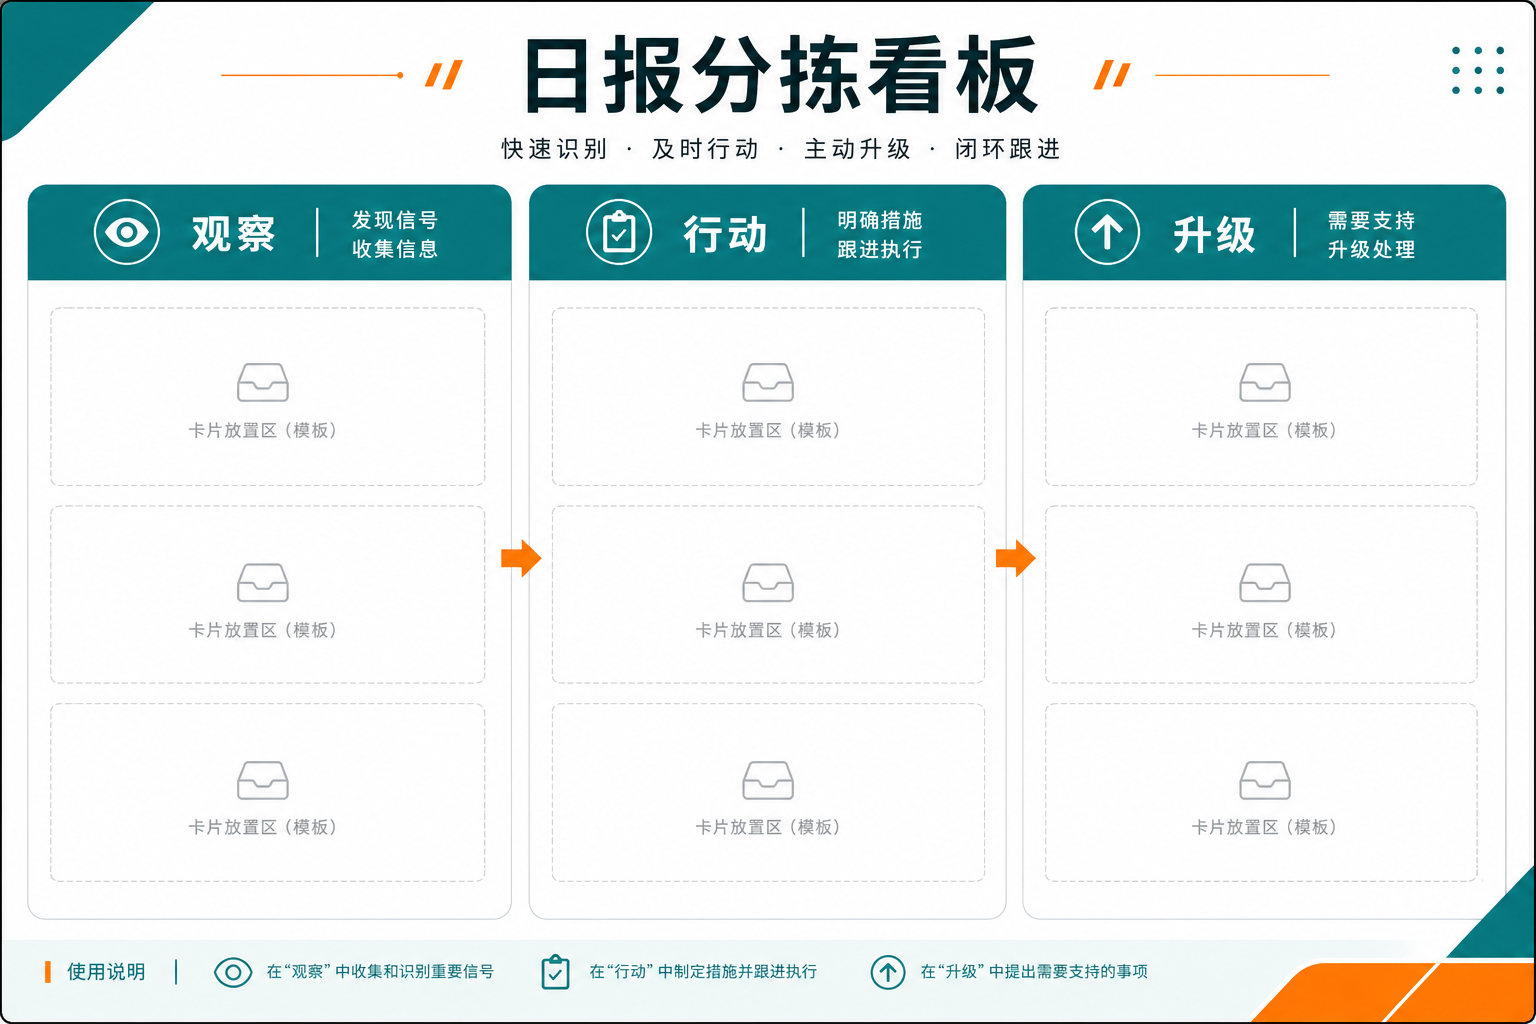Click the tray icon in the top 升级 card slot
1536x1024 pixels.
pos(1265,382)
